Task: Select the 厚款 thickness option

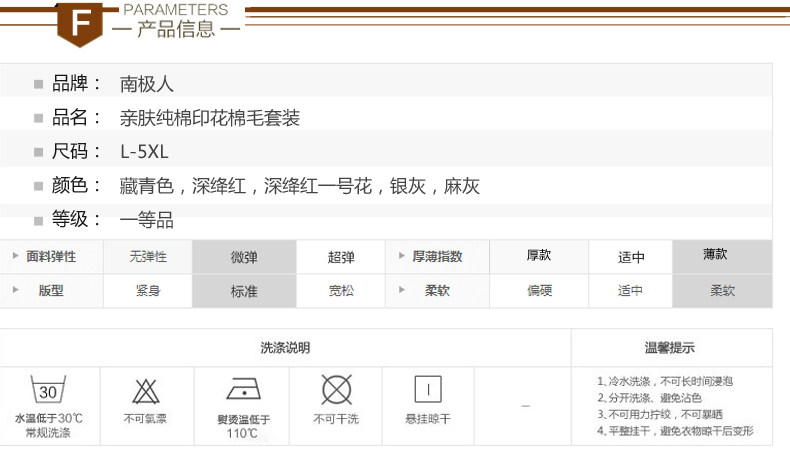Action: pyautogui.click(x=539, y=256)
